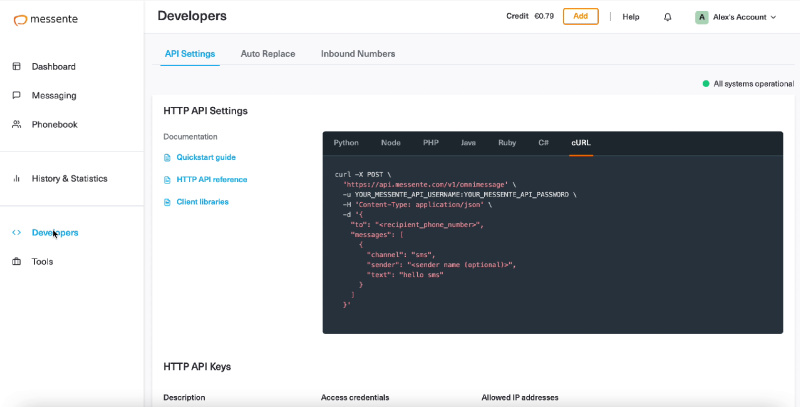This screenshot has height=407, width=800.
Task: Select the Python code tab
Action: point(346,143)
